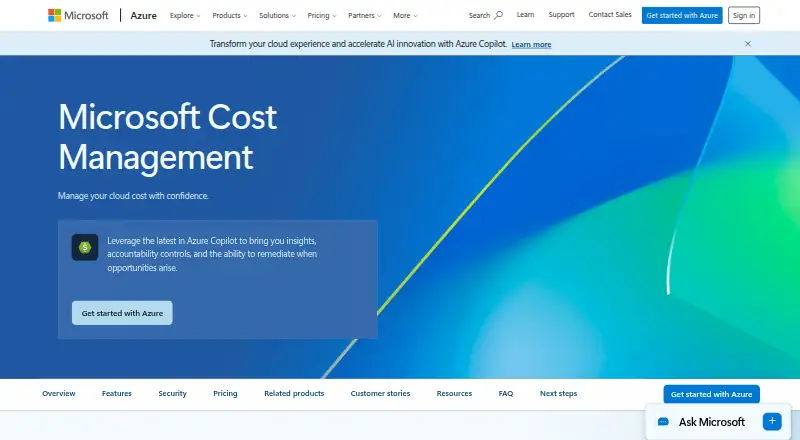Image resolution: width=800 pixels, height=440 pixels.
Task: Select Pricing in the section navigation
Action: [x=225, y=394]
